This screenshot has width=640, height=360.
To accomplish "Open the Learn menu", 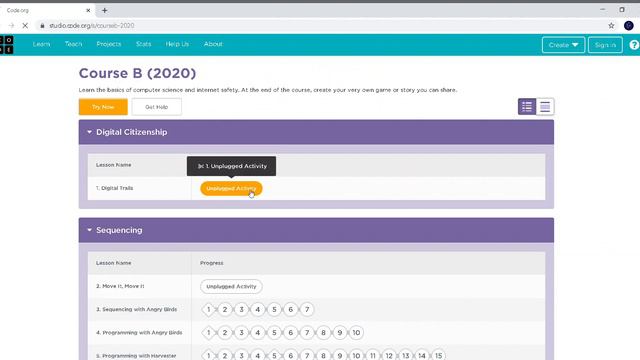I will tap(41, 44).
